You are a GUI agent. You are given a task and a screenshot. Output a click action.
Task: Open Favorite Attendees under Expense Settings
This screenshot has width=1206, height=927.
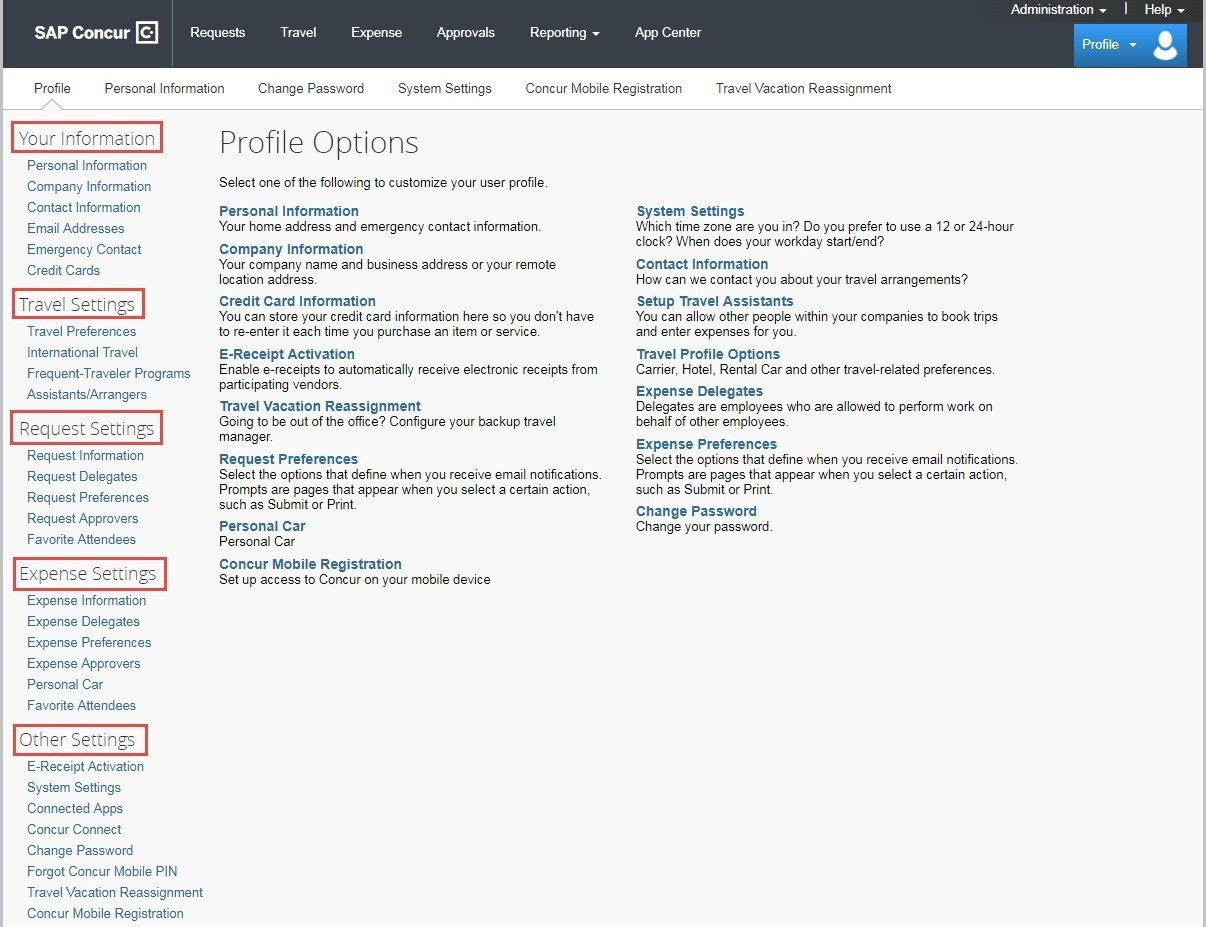click(x=81, y=705)
